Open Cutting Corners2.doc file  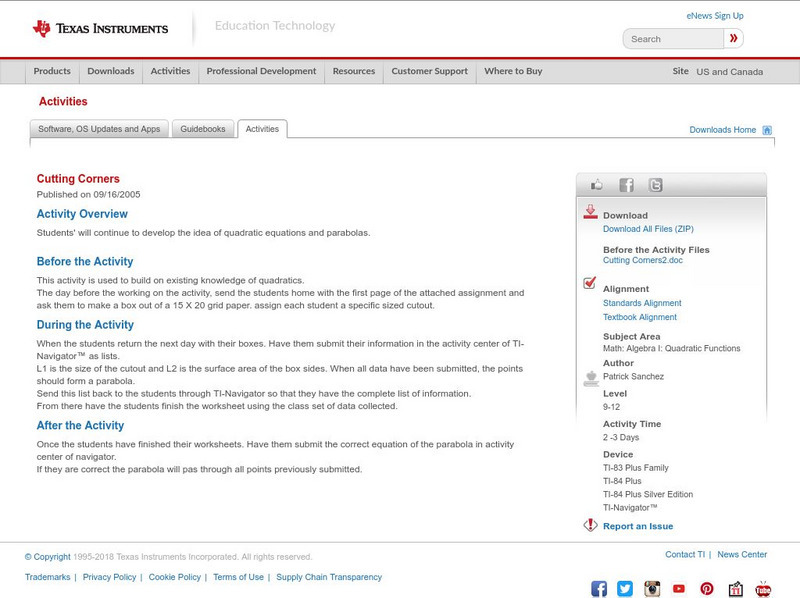tap(642, 260)
